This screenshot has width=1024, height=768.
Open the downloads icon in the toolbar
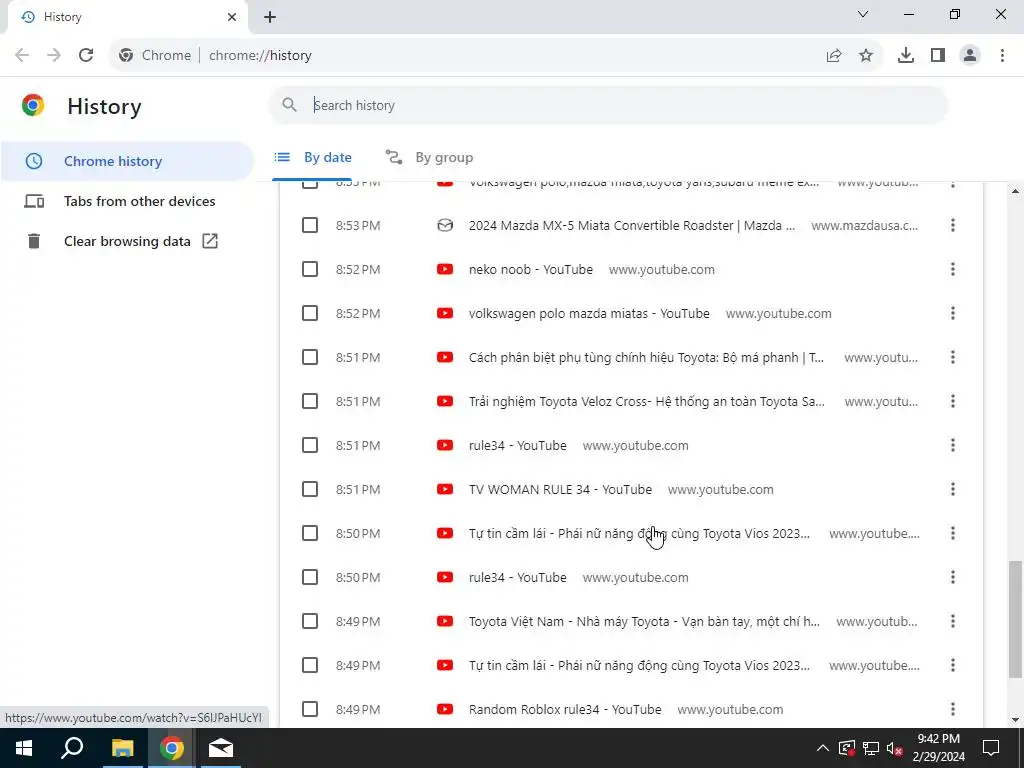coord(906,56)
